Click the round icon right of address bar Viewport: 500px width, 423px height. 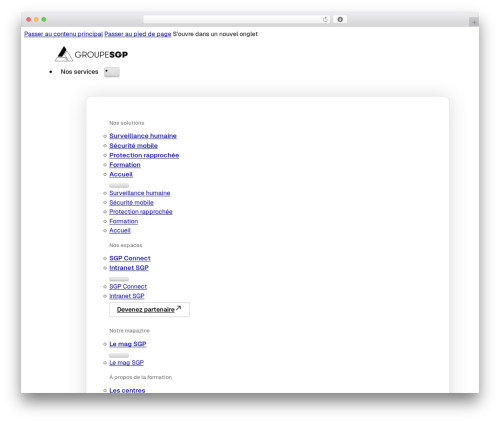pos(340,20)
